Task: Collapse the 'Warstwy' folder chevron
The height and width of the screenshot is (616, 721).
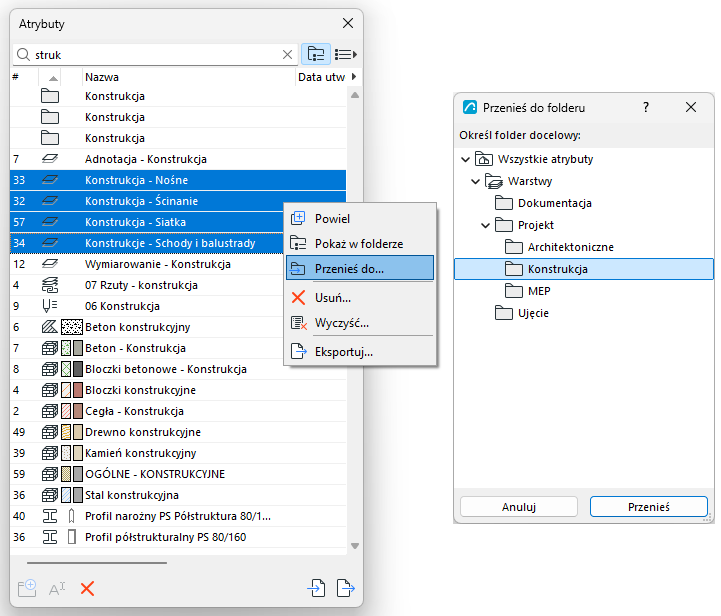Action: coord(475,182)
